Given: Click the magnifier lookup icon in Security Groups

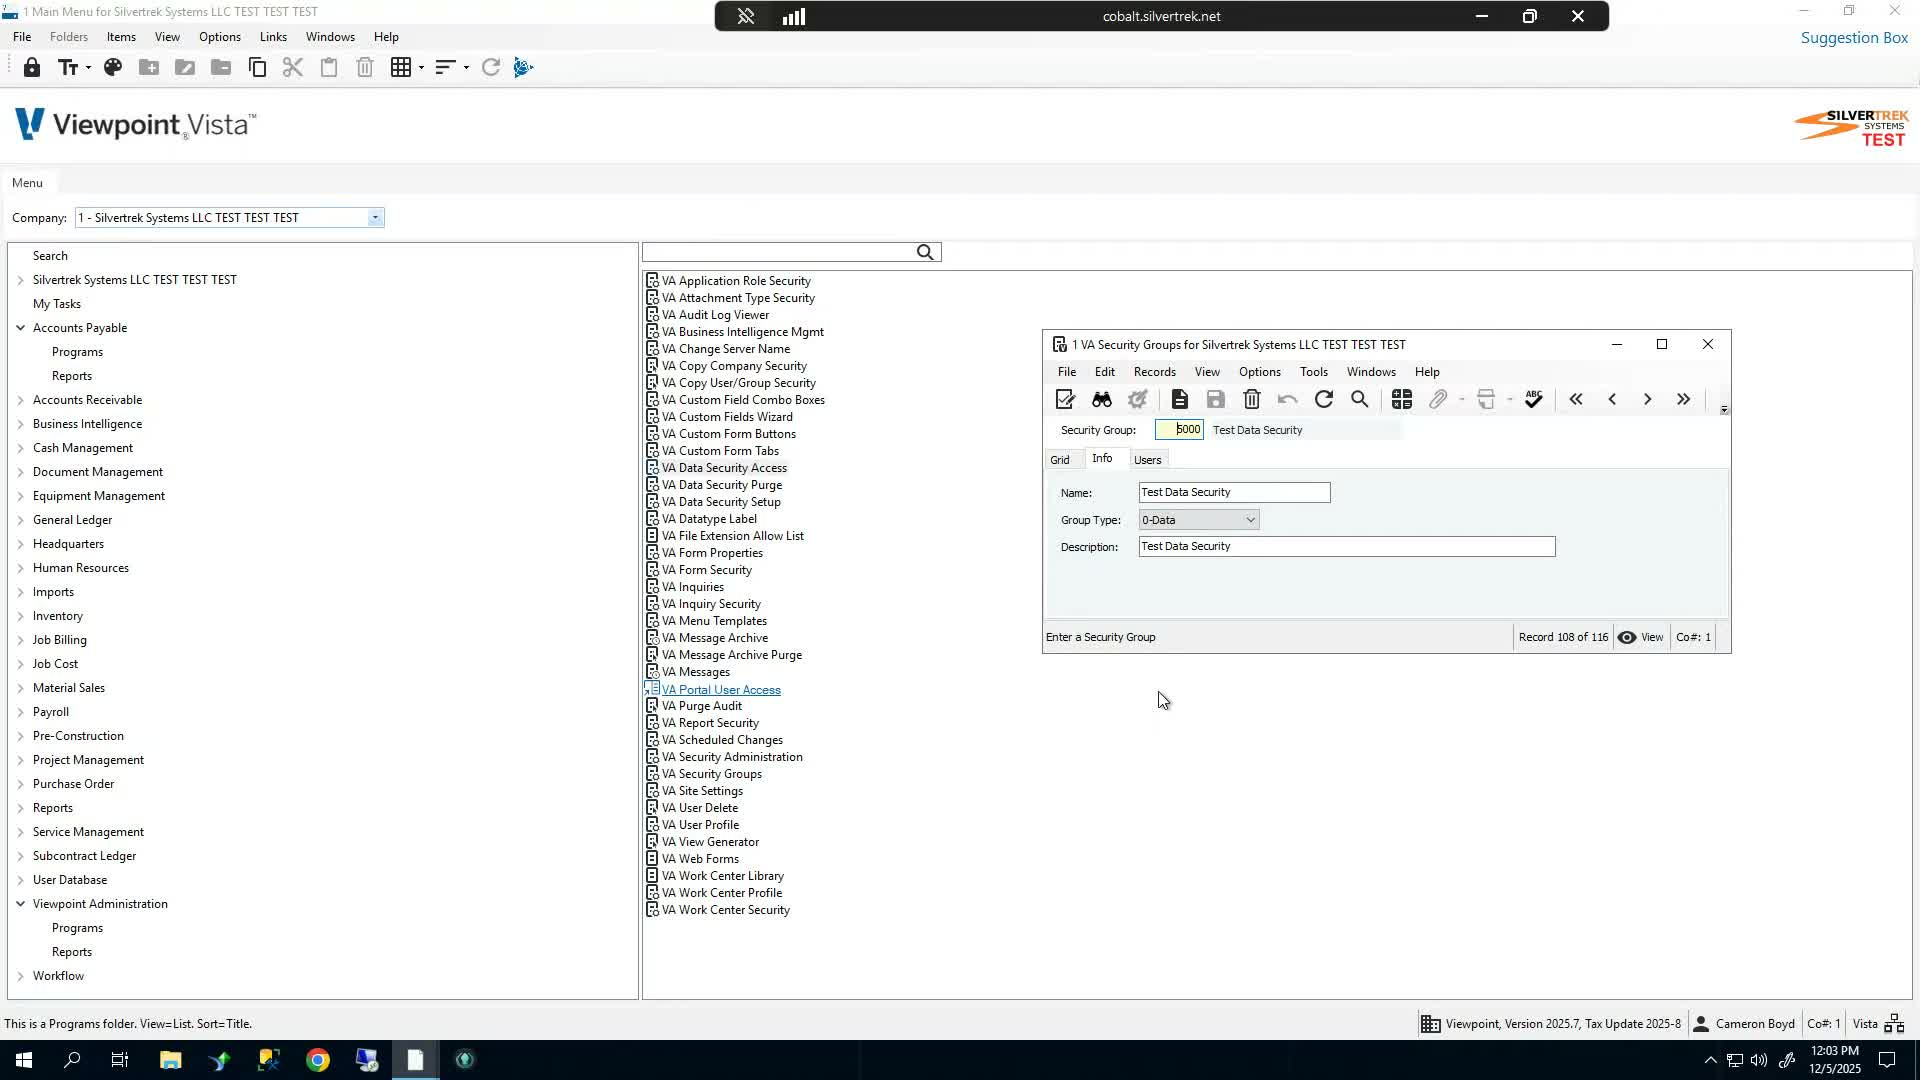Looking at the screenshot, I should 1360,400.
